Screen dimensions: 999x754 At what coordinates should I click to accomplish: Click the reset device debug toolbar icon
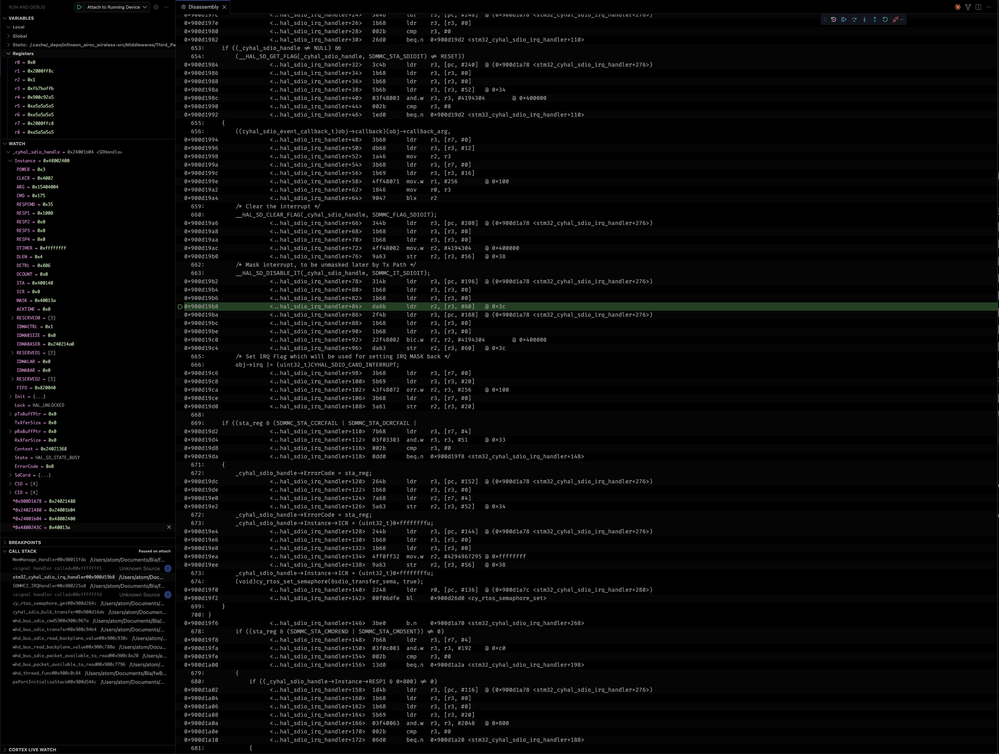click(x=833, y=20)
